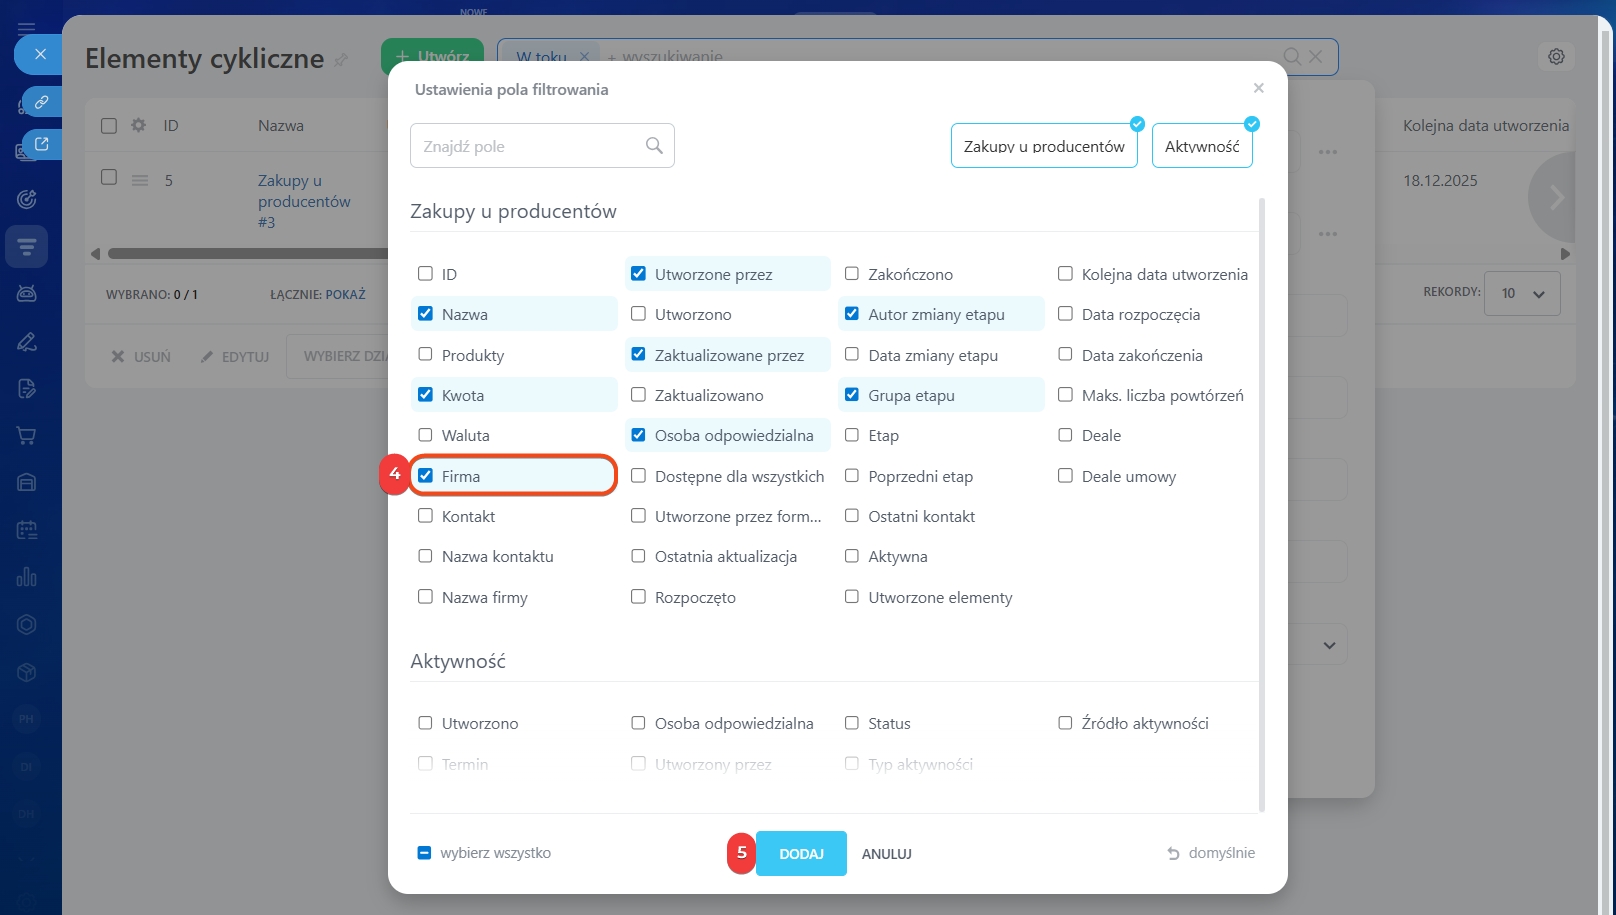Screen dimensions: 1616x915
Task: Click the left arrow of grid scrollbar
Action: coord(95,254)
